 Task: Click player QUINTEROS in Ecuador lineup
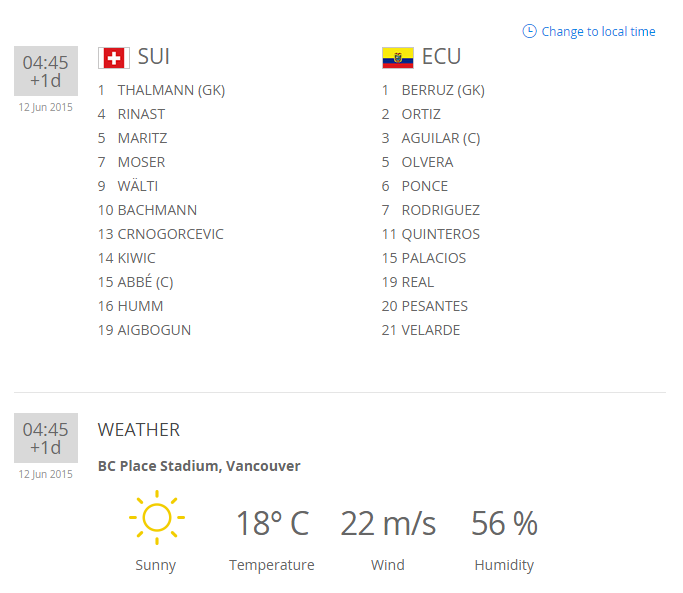(x=441, y=234)
